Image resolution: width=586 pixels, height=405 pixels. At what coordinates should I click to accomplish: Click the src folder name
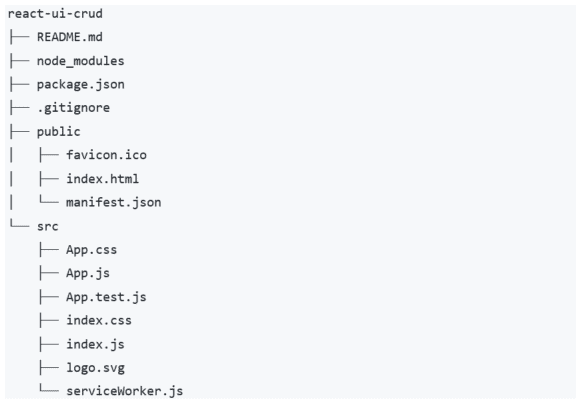(x=47, y=226)
